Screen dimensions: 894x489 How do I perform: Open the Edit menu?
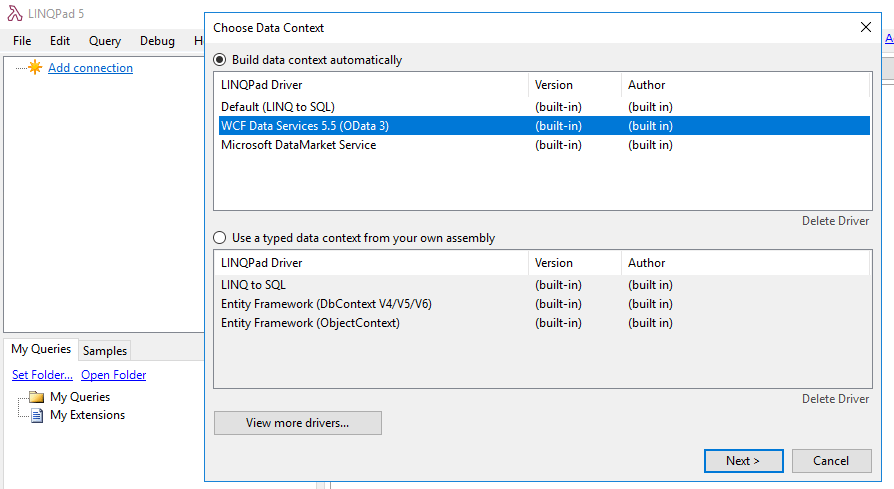60,41
